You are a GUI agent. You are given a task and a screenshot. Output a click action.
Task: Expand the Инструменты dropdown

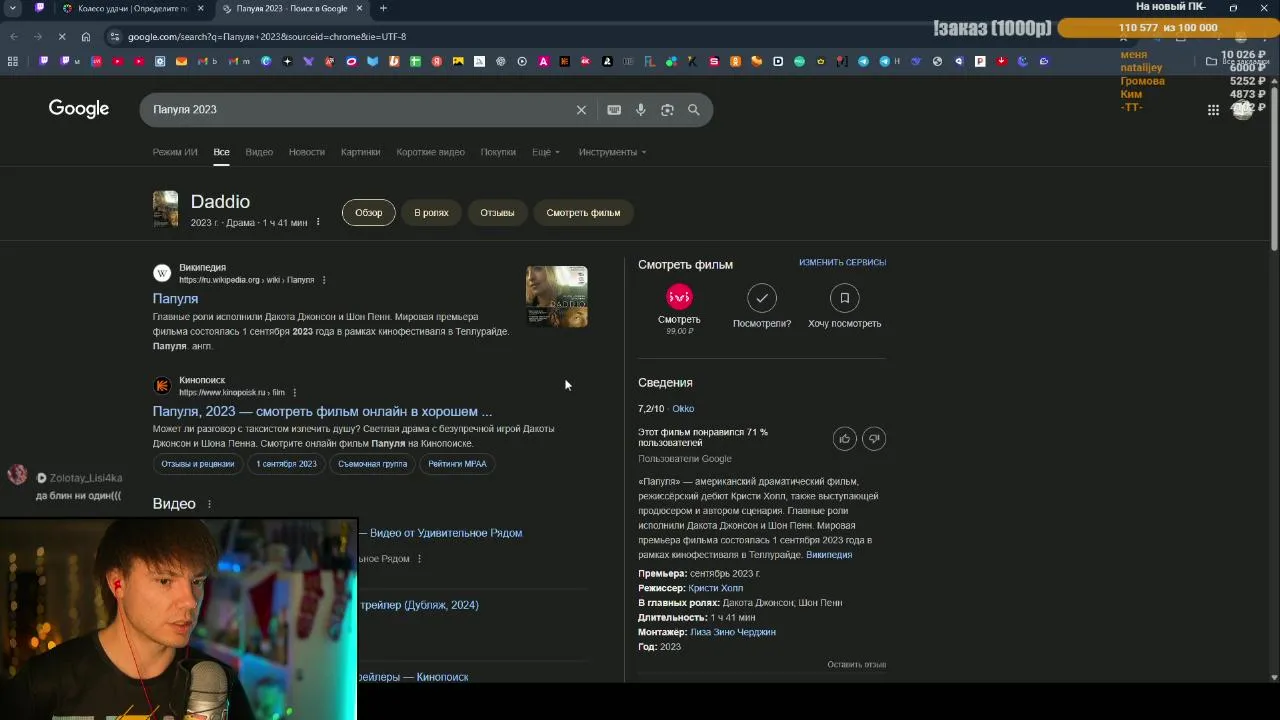coord(612,152)
